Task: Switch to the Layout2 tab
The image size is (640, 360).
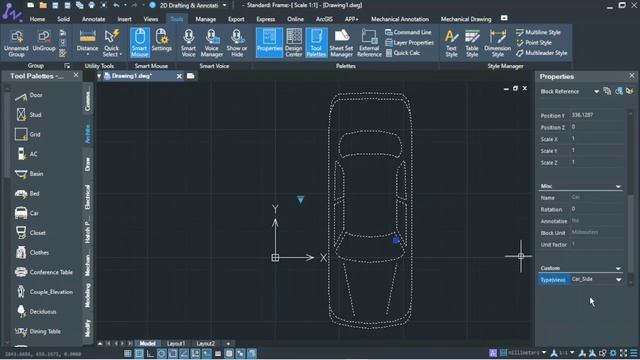Action: (205, 344)
